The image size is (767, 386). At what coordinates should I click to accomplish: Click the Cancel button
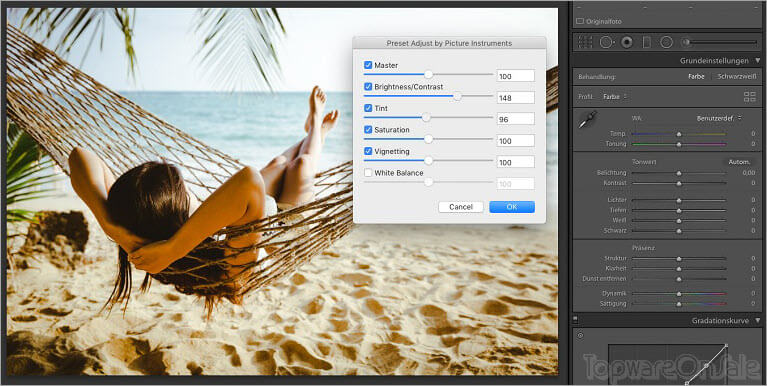tap(461, 207)
